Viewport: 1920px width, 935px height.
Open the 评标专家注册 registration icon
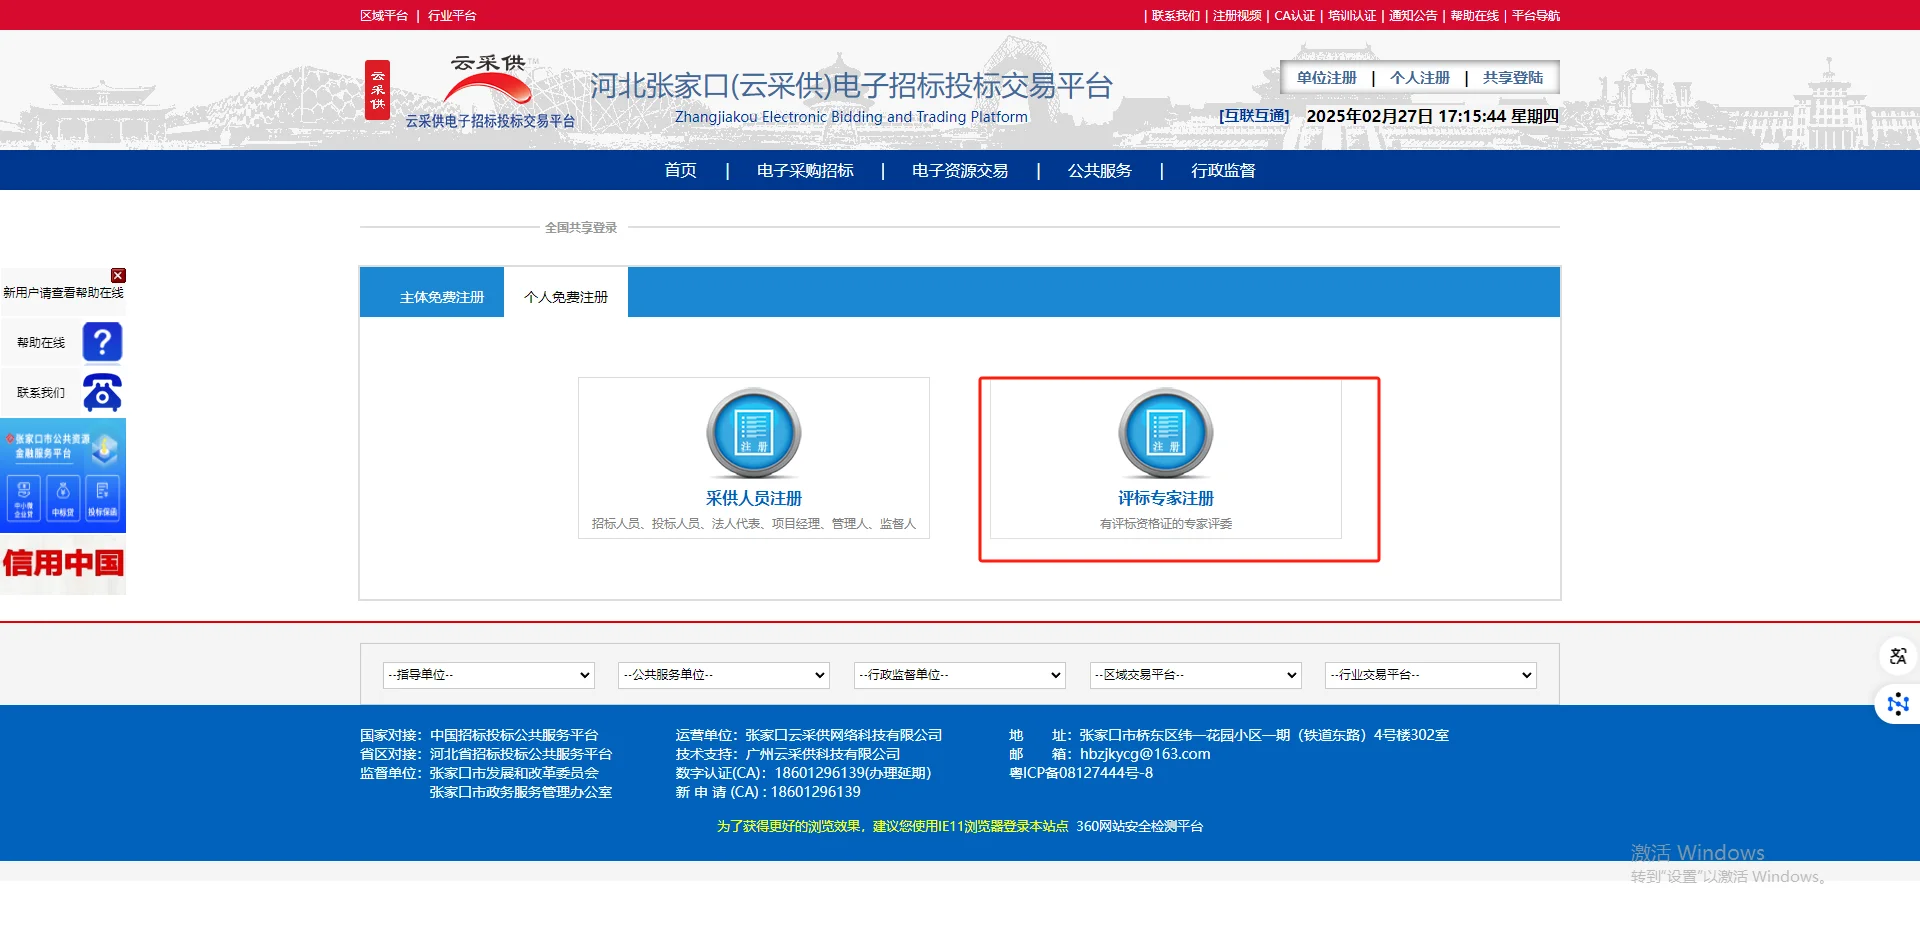1166,434
